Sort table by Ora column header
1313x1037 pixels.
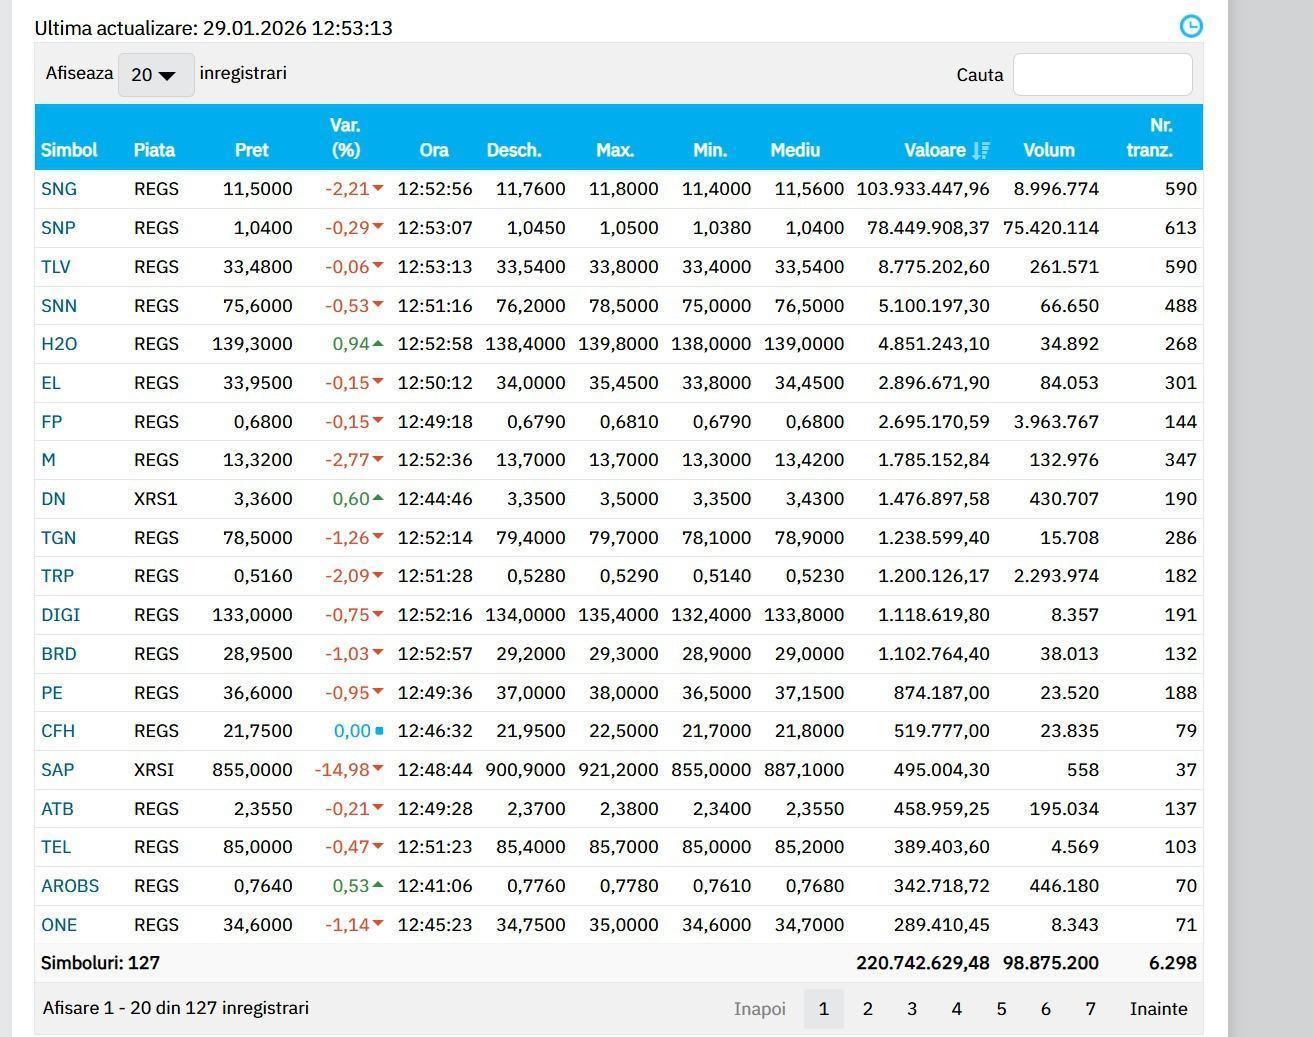434,150
